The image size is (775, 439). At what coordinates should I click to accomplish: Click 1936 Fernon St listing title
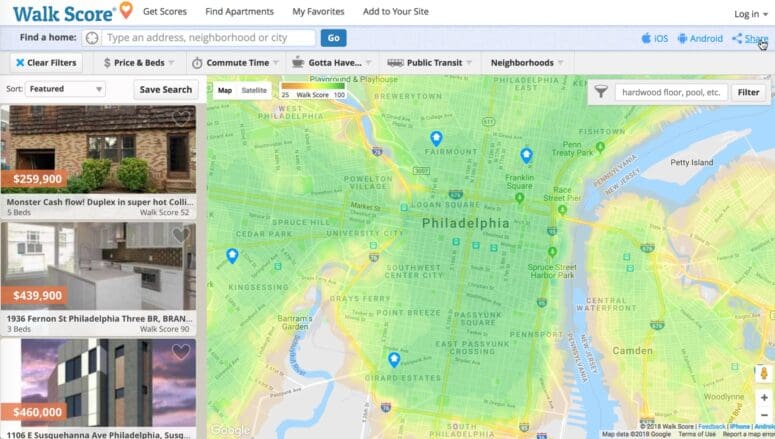pos(99,319)
